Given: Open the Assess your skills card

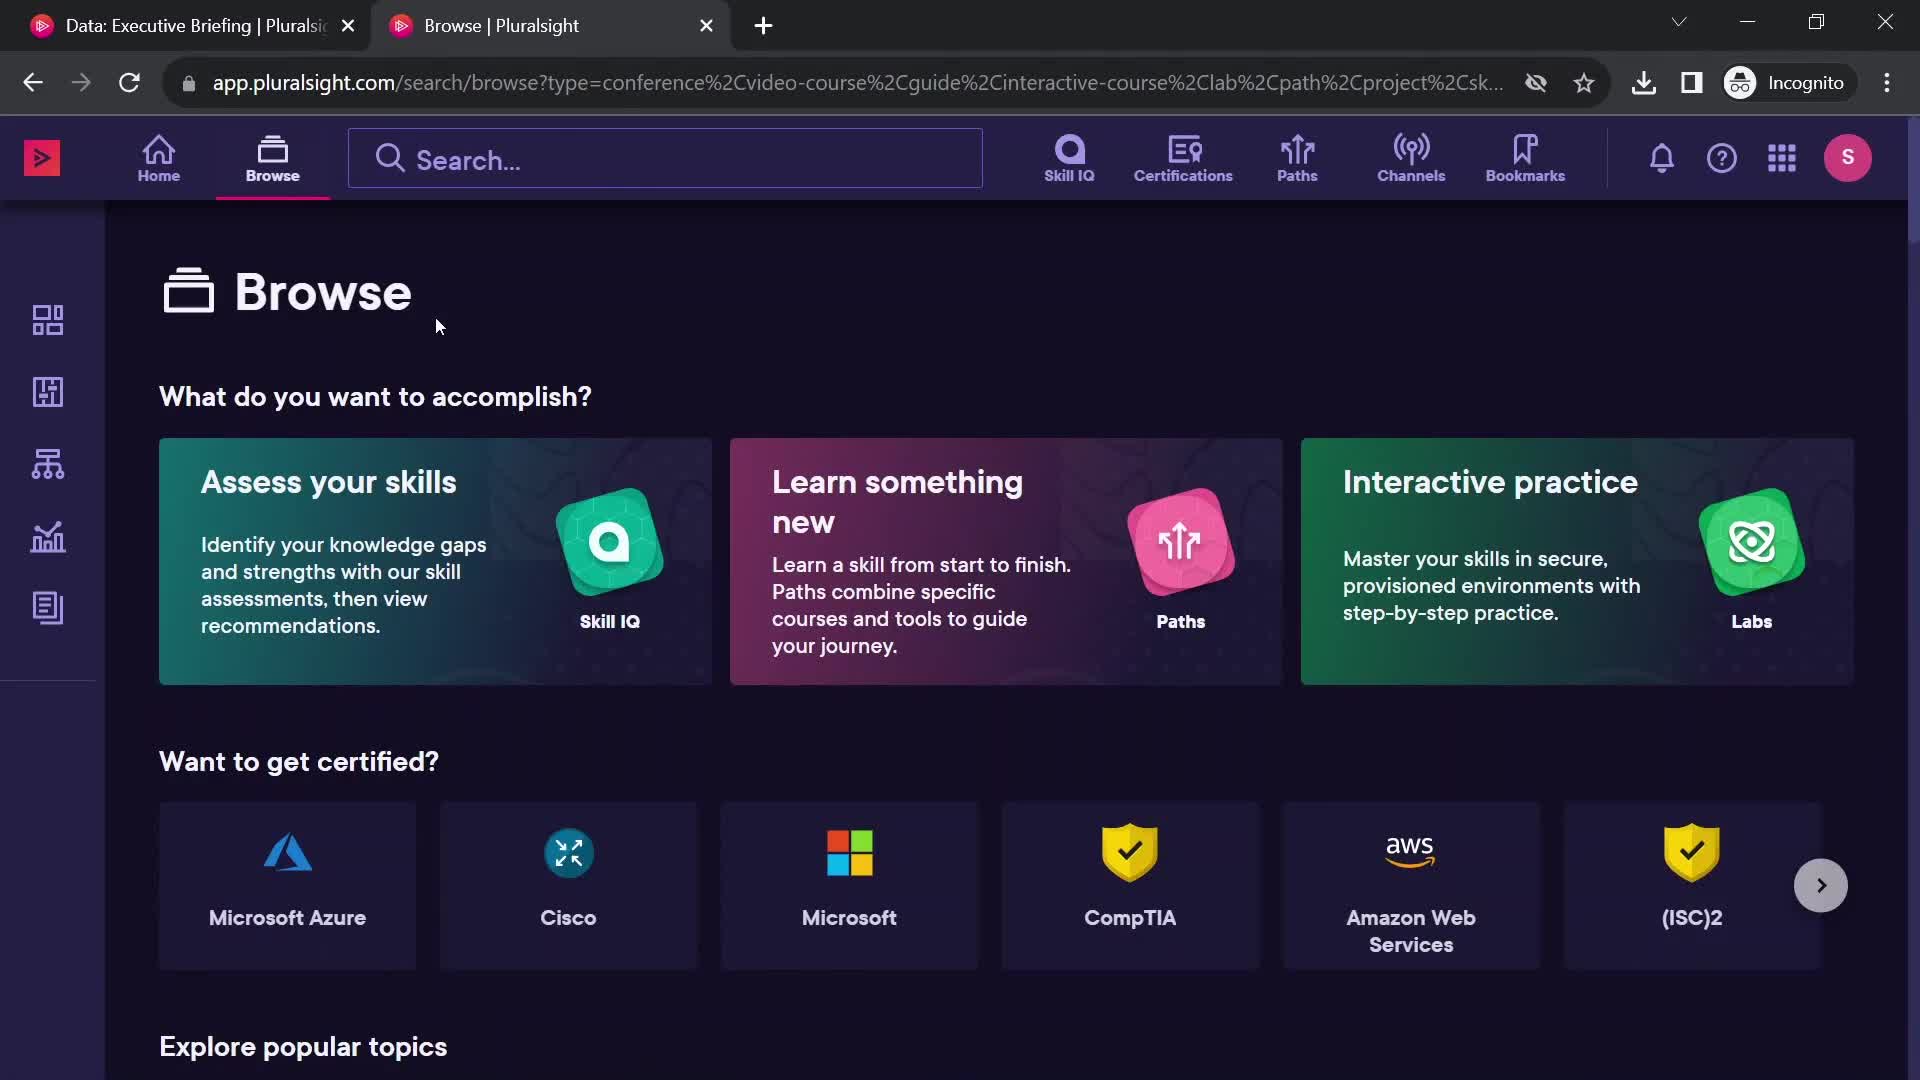Looking at the screenshot, I should pyautogui.click(x=435, y=561).
